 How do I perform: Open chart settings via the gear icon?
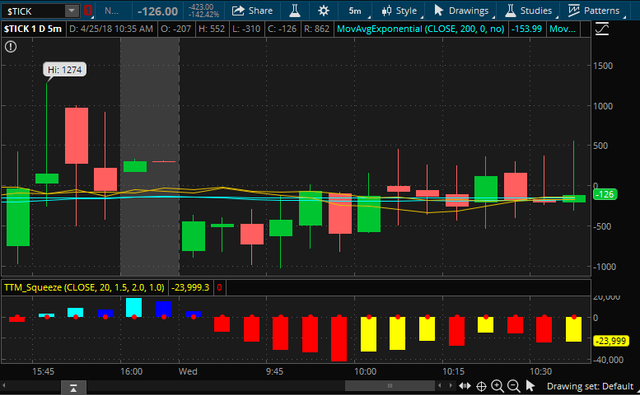pyautogui.click(x=323, y=11)
